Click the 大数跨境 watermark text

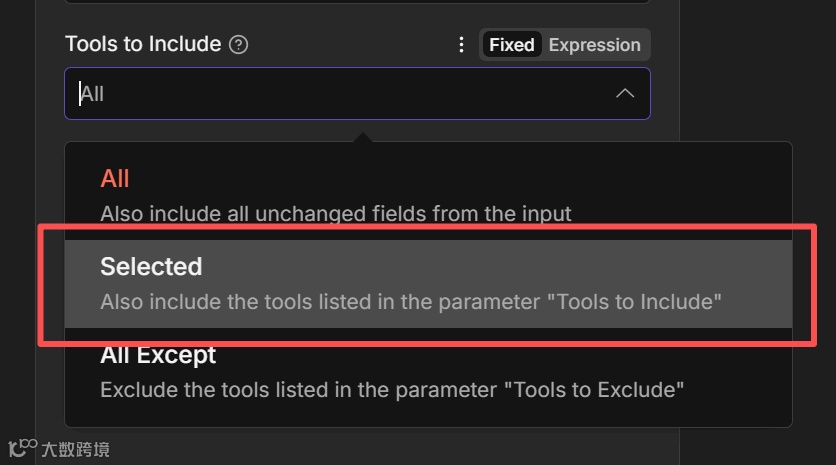click(x=75, y=450)
